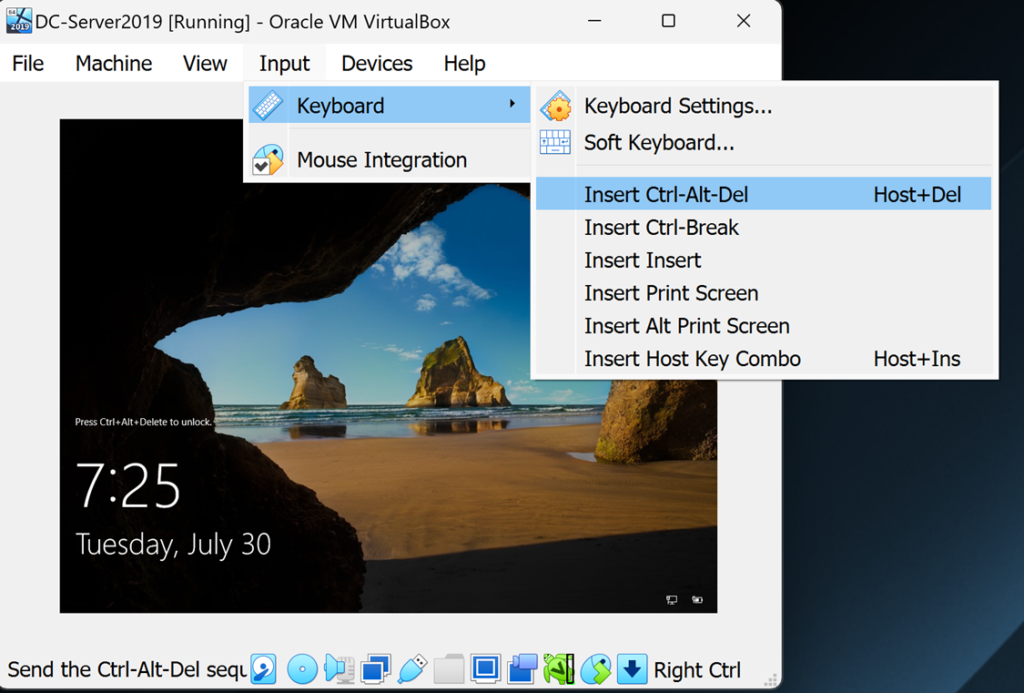Click the keyboard capture arrow indicator
This screenshot has height=693, width=1024.
point(632,668)
